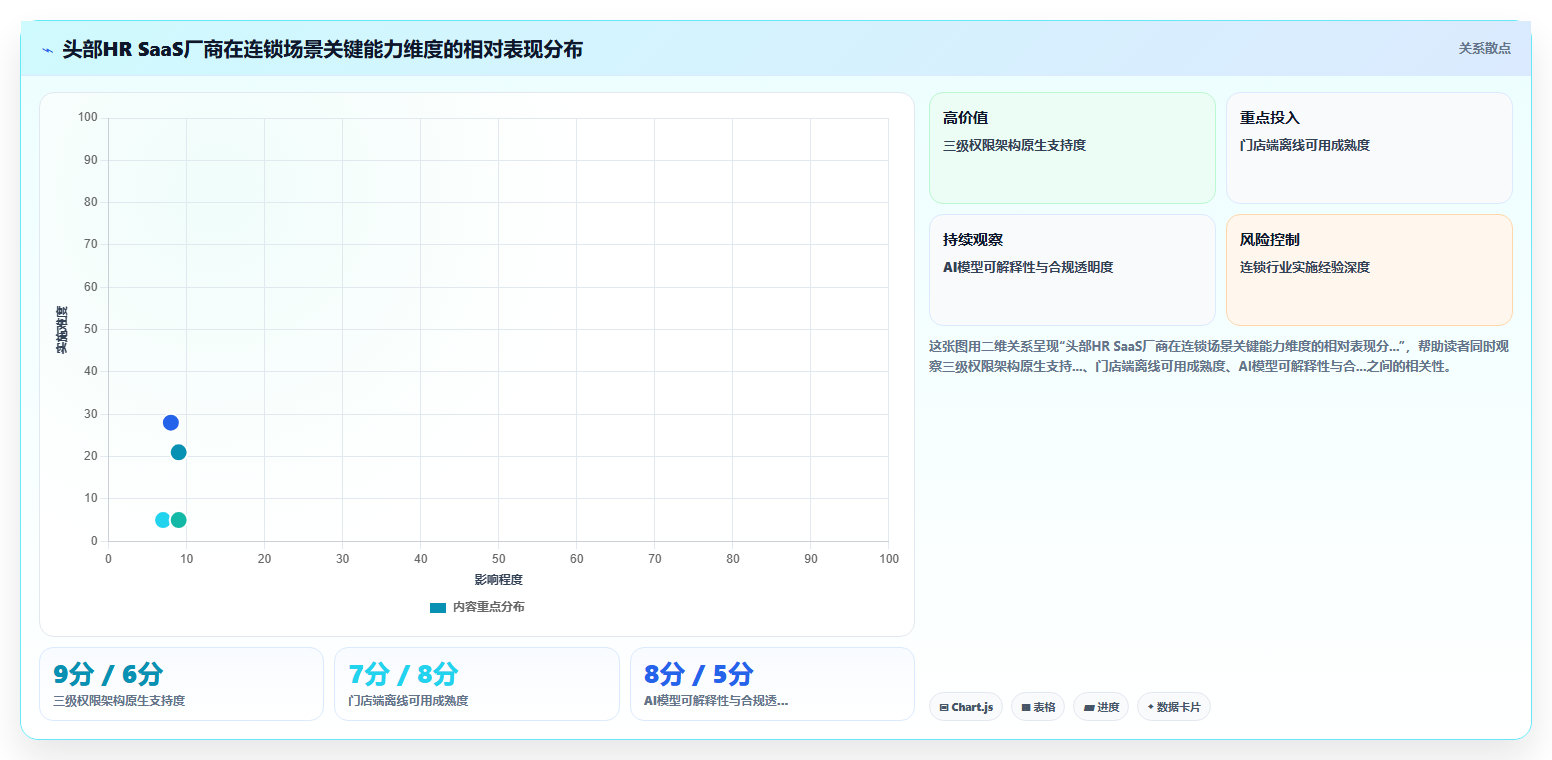
Task: Click the 关系散点 label in the header
Action: pos(1484,48)
